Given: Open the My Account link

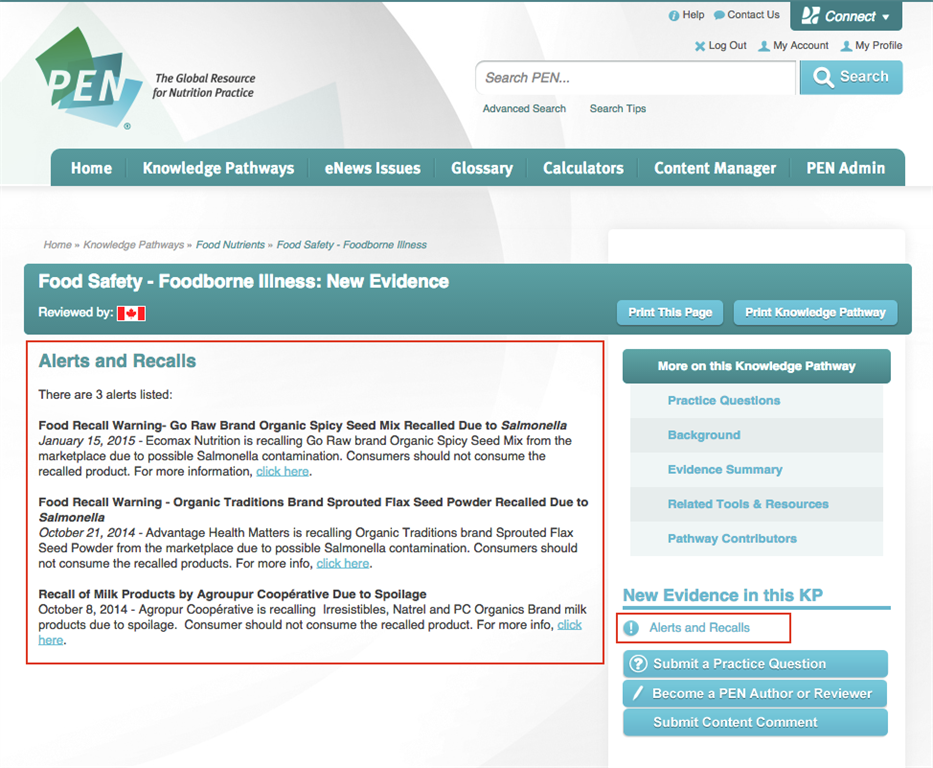Looking at the screenshot, I should (x=801, y=46).
